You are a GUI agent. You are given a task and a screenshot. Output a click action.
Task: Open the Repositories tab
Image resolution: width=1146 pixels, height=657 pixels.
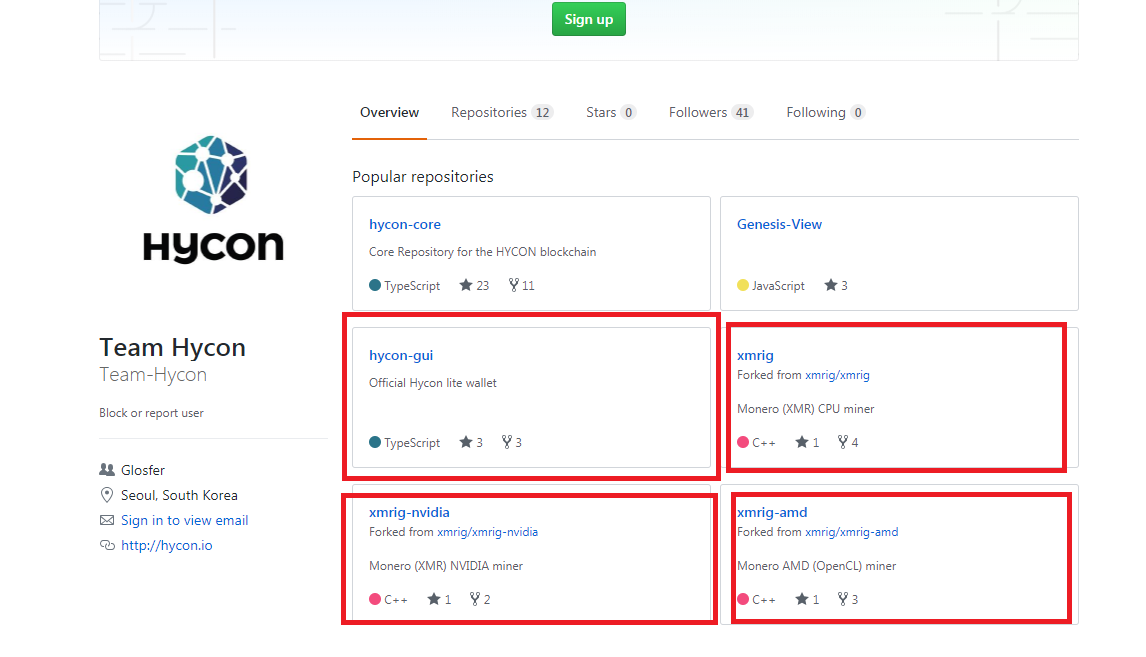pyautogui.click(x=501, y=113)
